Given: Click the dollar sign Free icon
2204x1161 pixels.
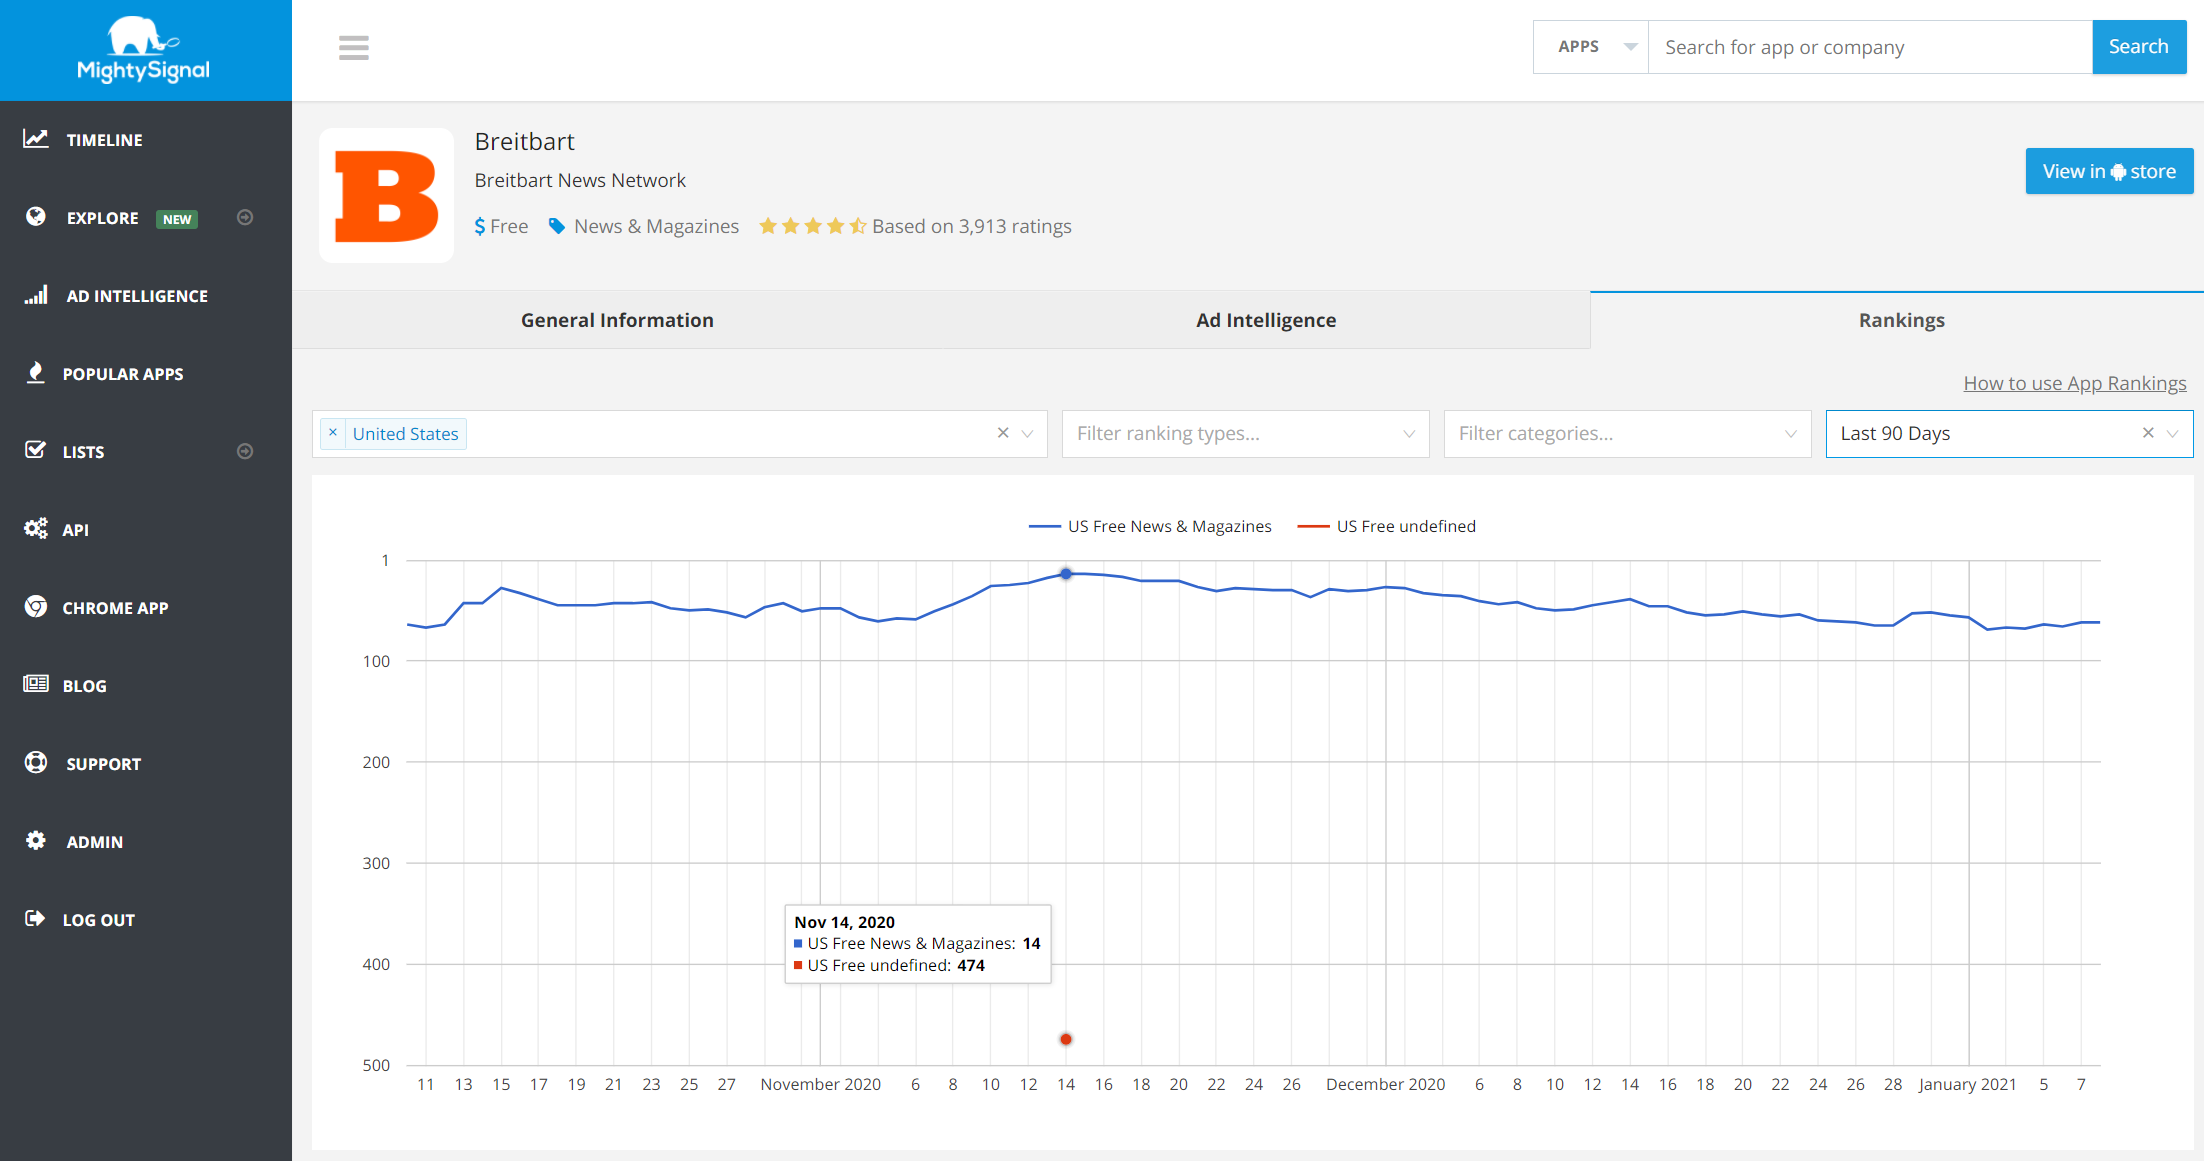Looking at the screenshot, I should coord(480,227).
